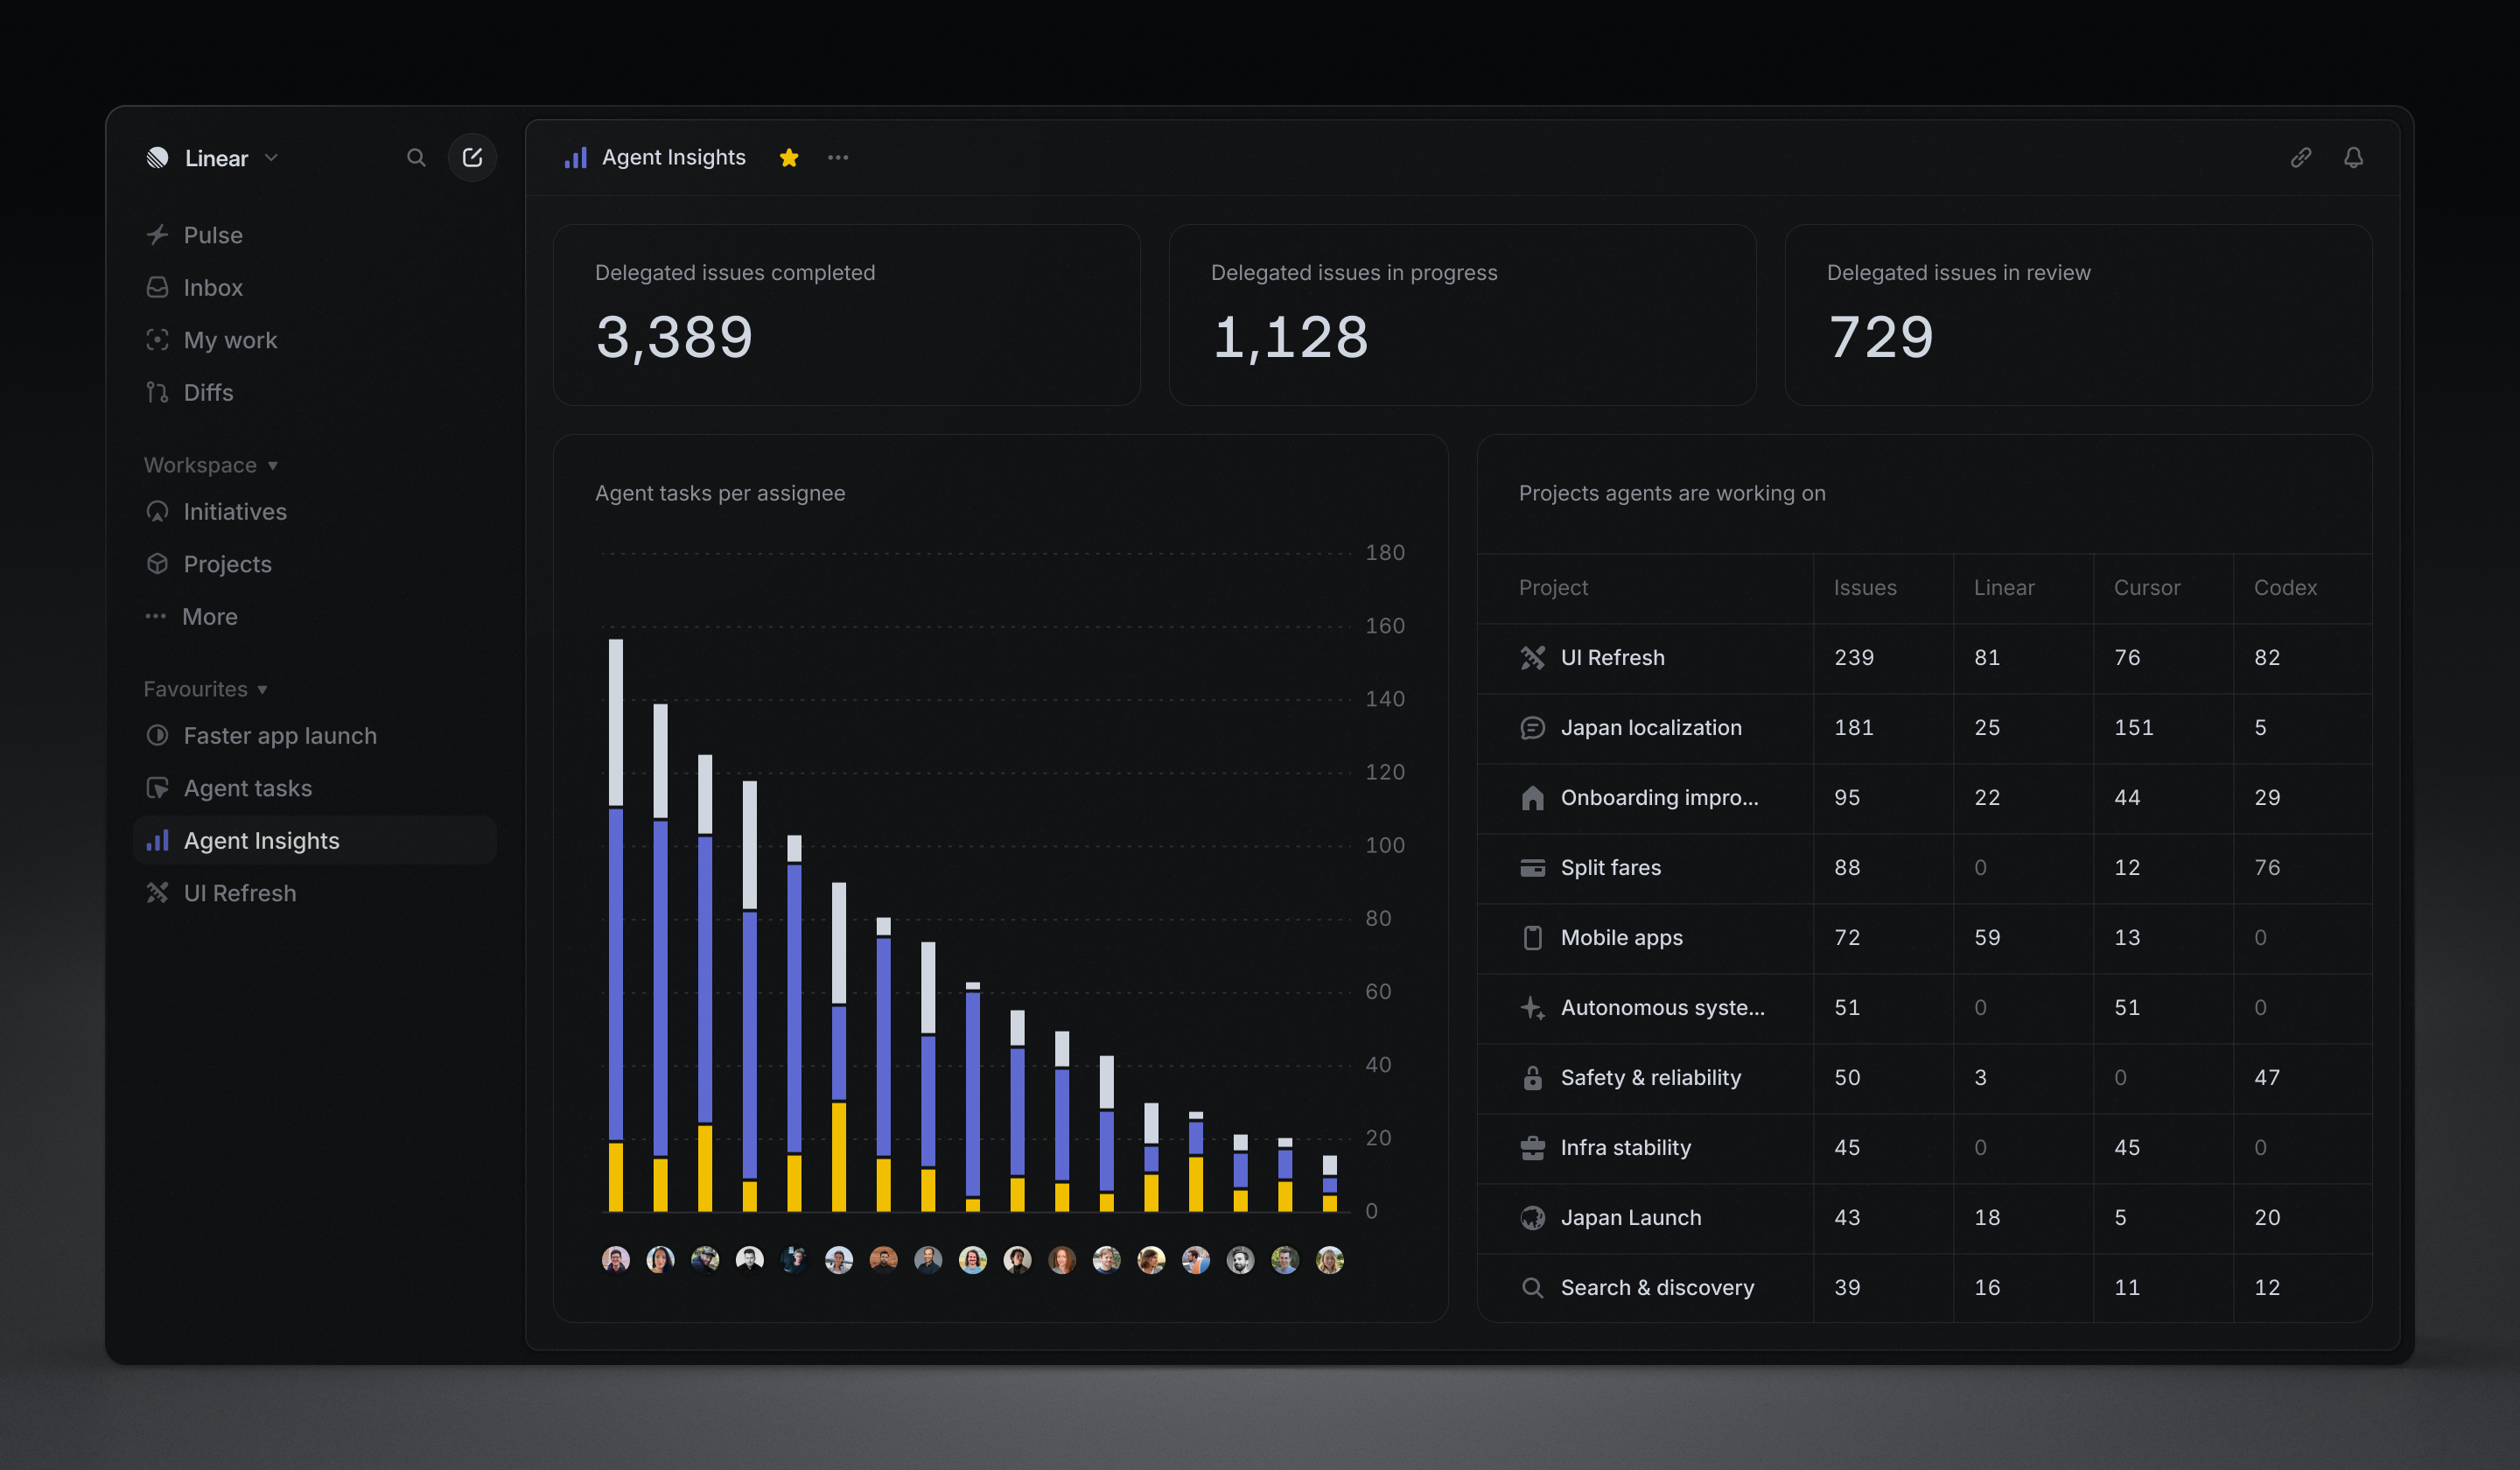Open Projects in the sidebar
Image resolution: width=2520 pixels, height=1470 pixels.
tap(314, 564)
